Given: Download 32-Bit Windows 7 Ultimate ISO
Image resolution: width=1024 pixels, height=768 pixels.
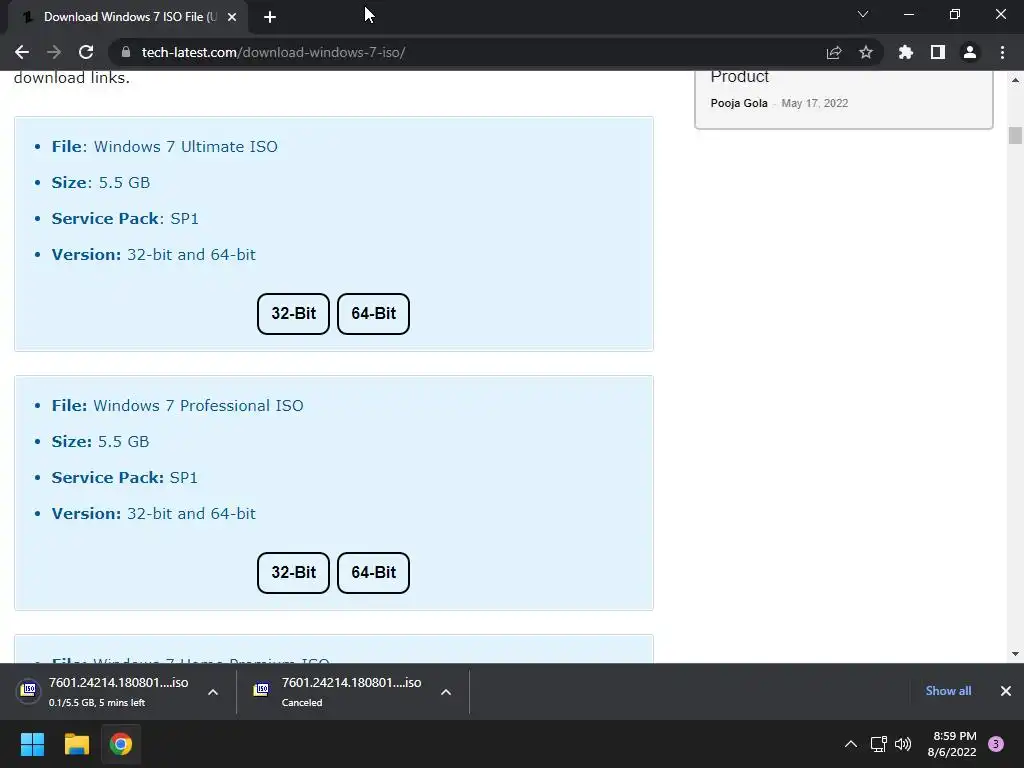Looking at the screenshot, I should [x=293, y=314].
